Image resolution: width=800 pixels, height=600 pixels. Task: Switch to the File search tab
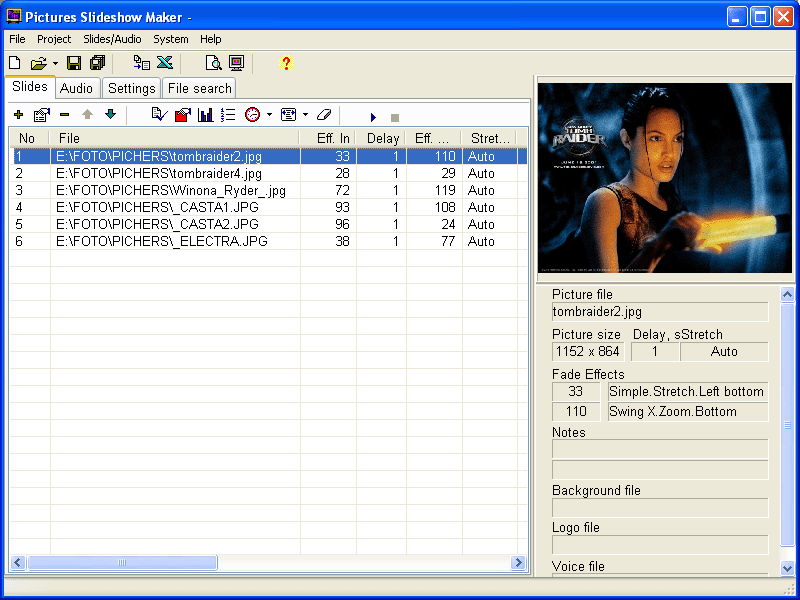pos(199,88)
